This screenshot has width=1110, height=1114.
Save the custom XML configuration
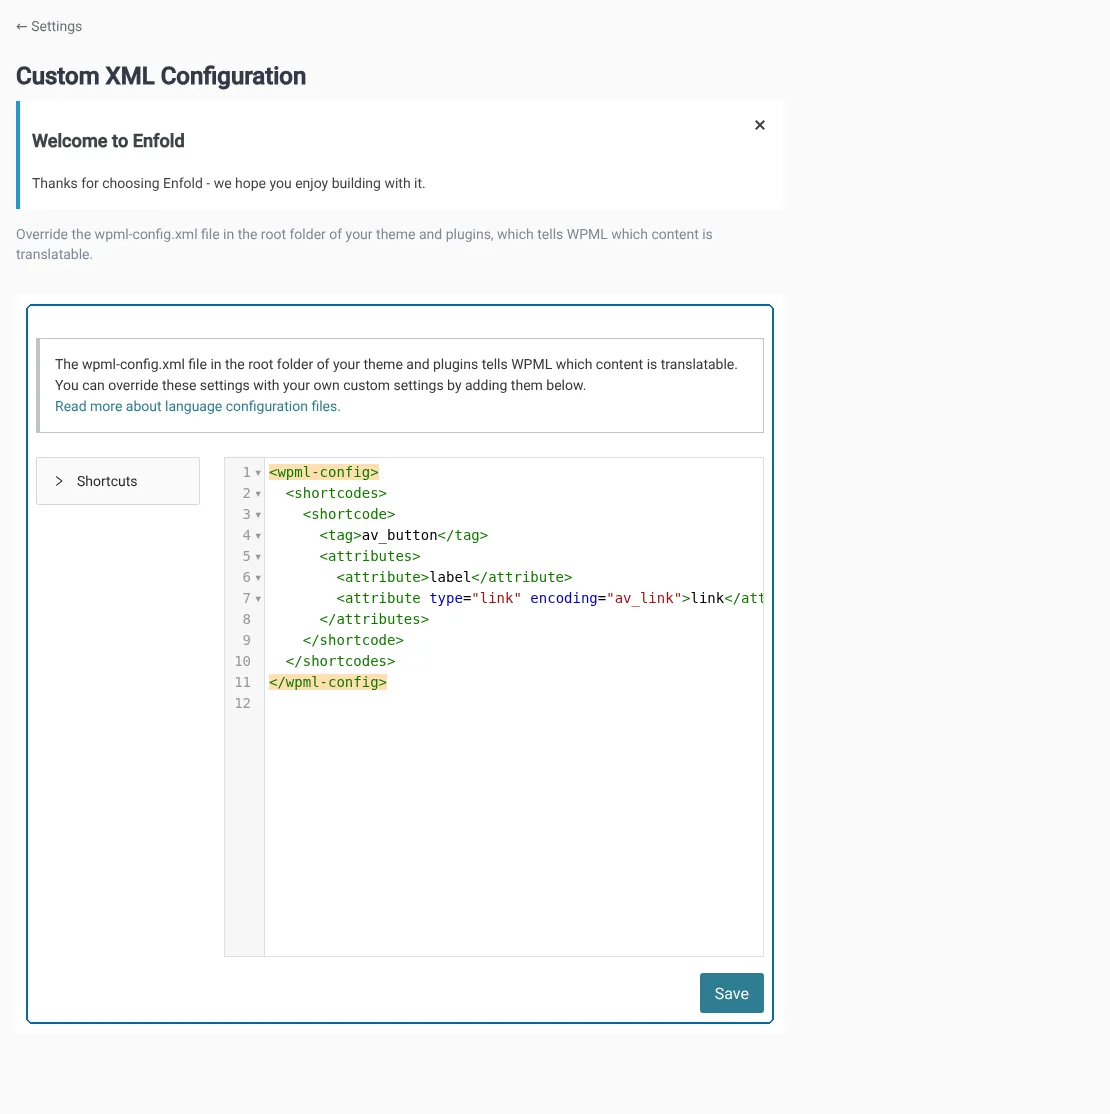[x=731, y=993]
